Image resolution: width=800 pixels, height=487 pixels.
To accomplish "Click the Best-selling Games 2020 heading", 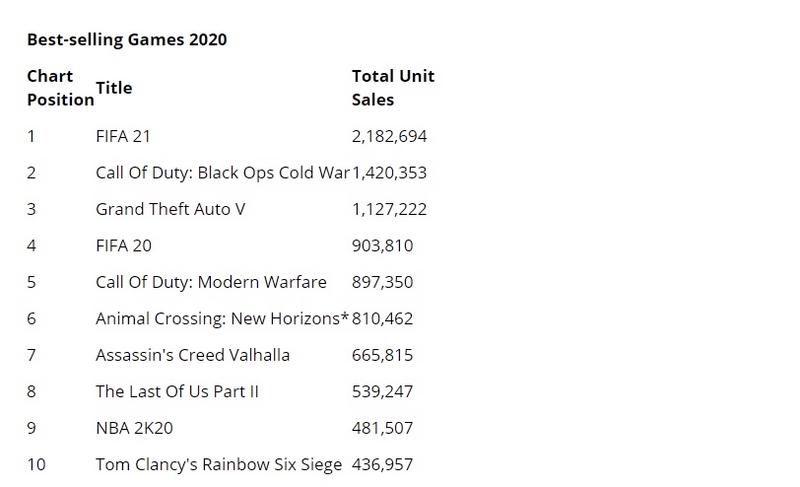I will click(127, 40).
